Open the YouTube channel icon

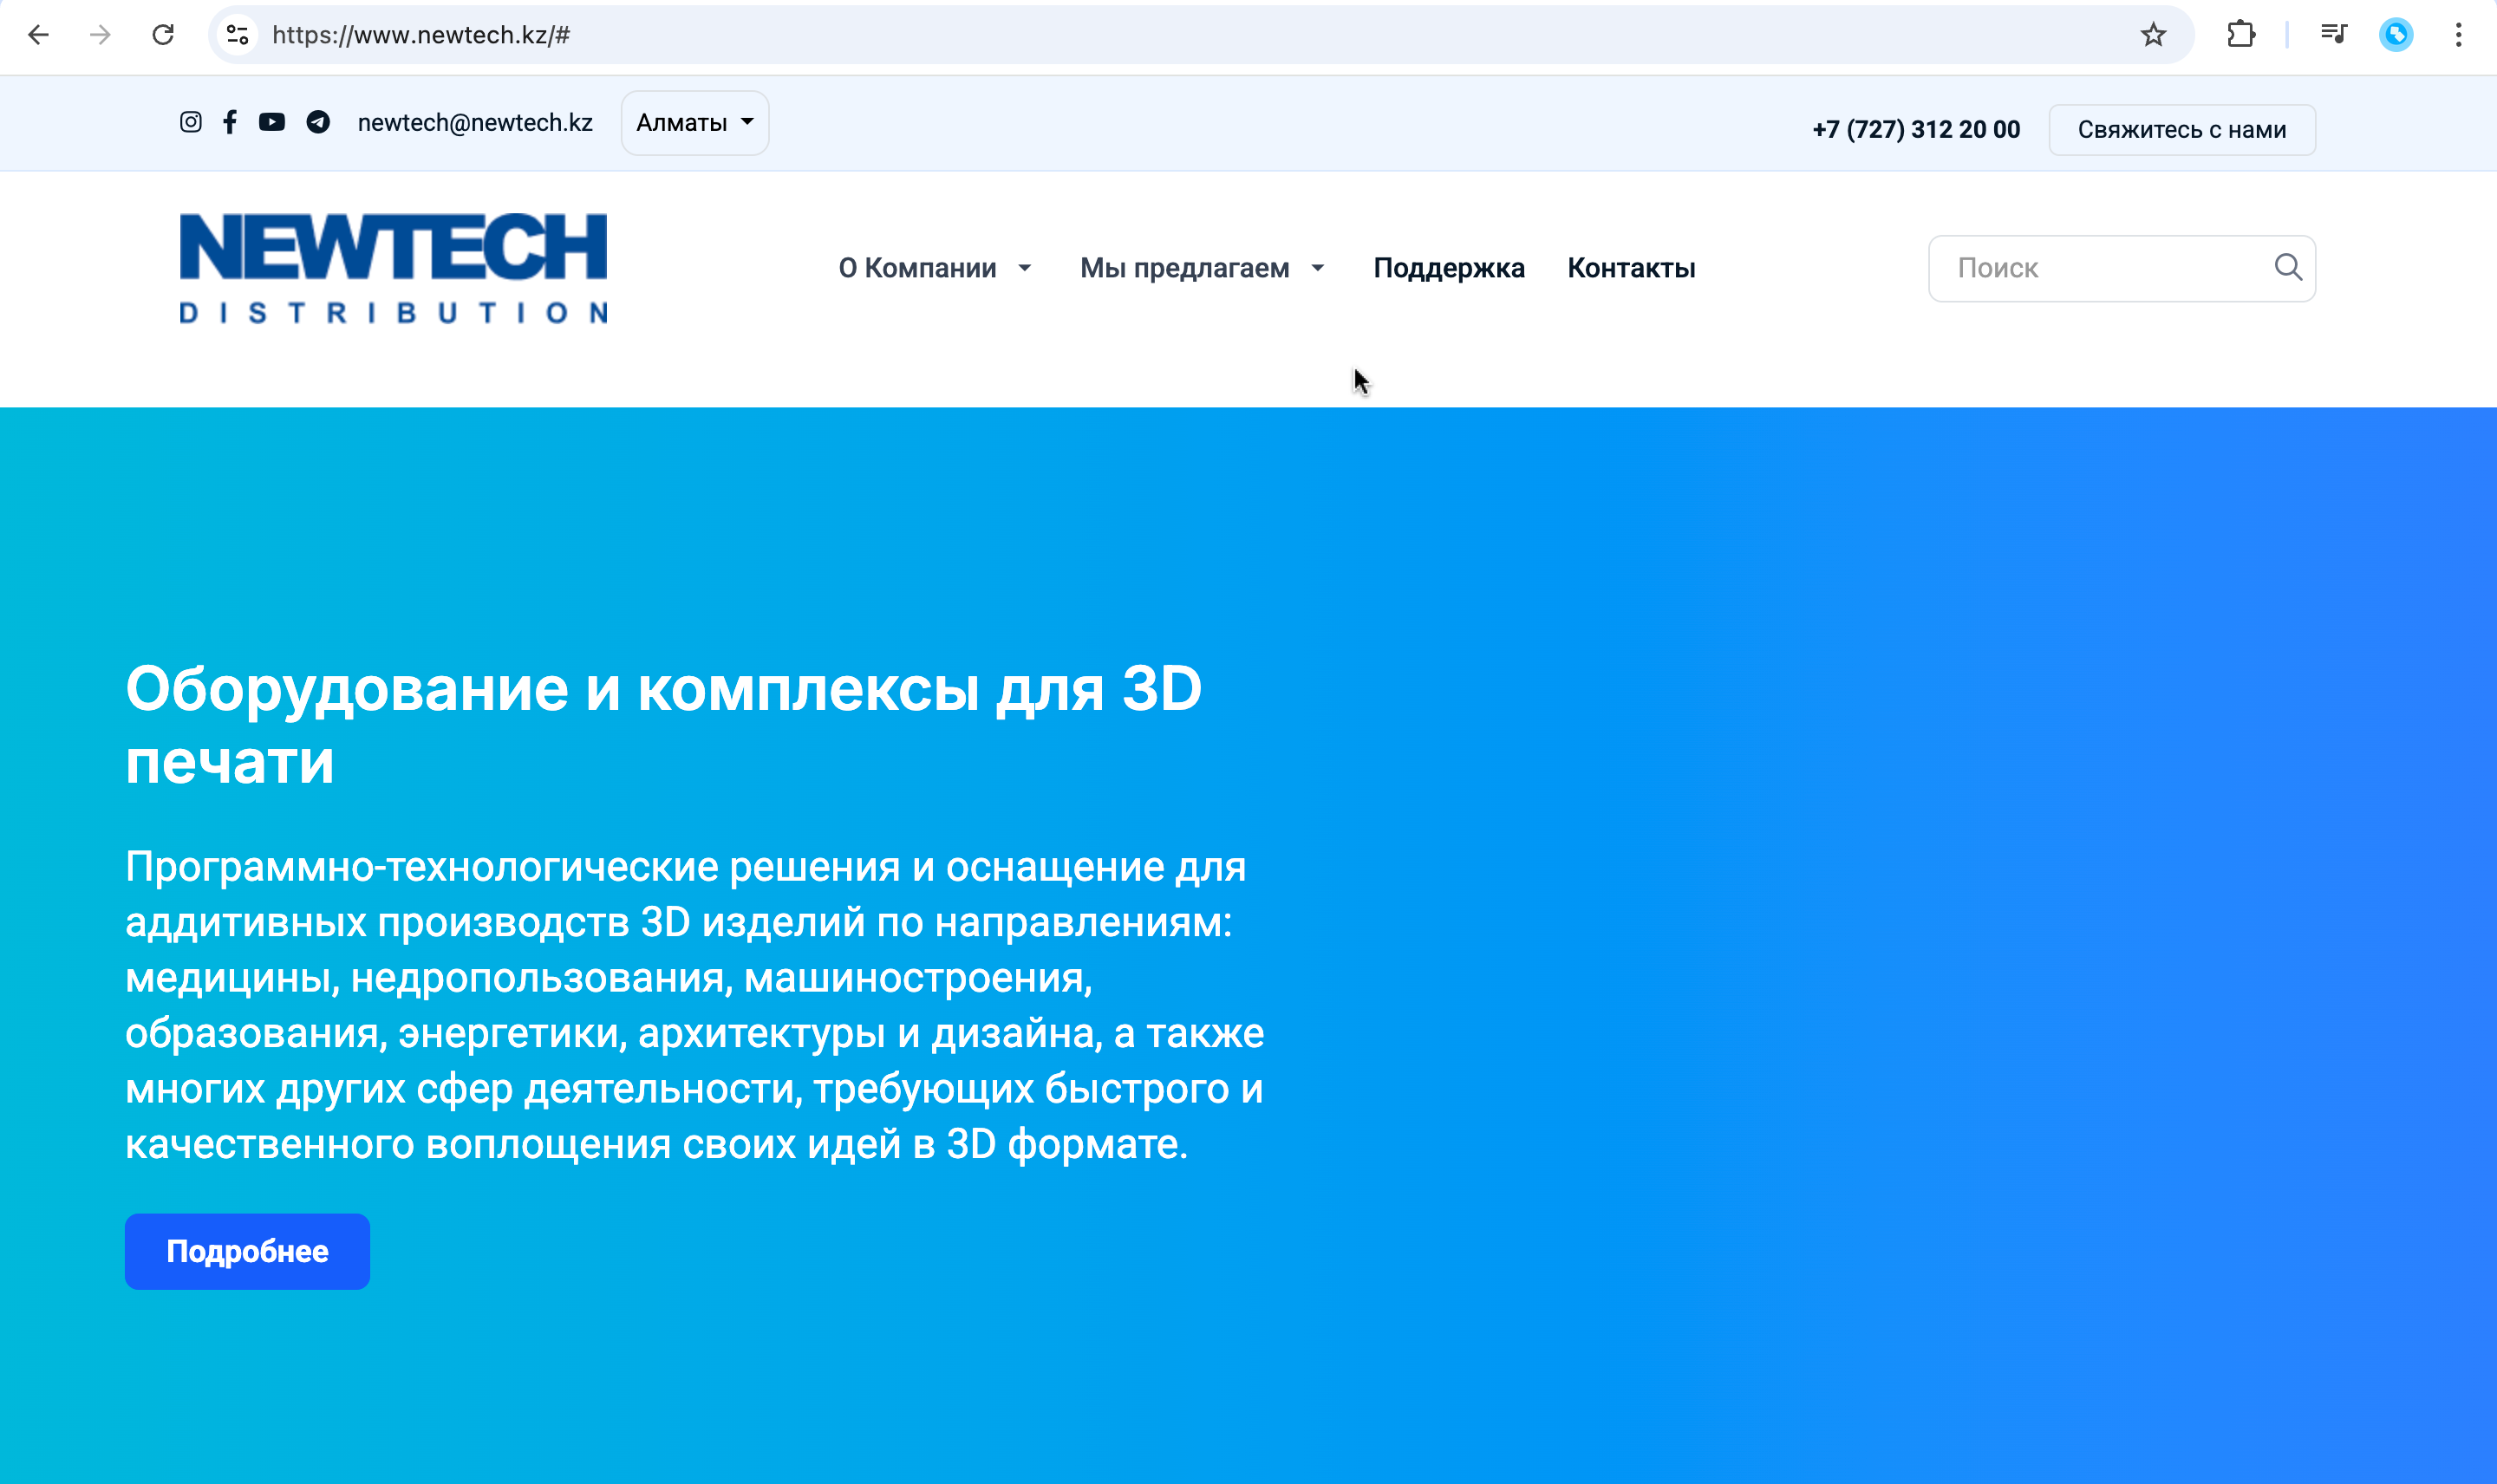pyautogui.click(x=271, y=122)
